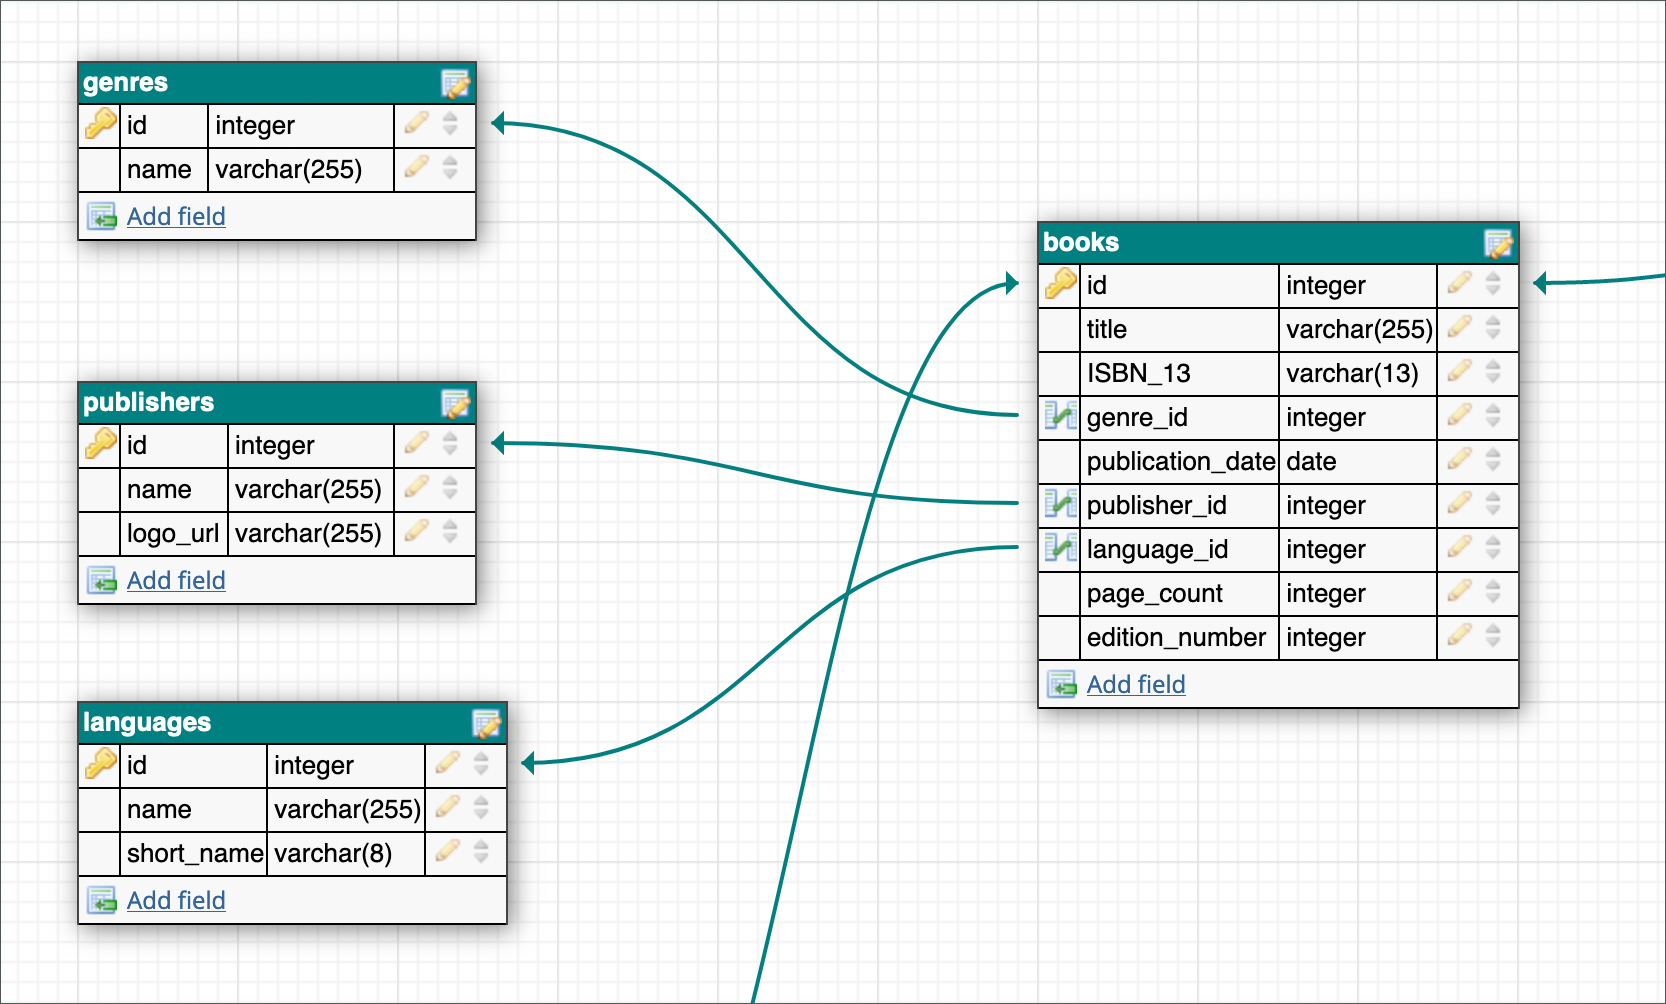This screenshot has width=1666, height=1004.
Task: Add field to languages table
Action: point(176,900)
